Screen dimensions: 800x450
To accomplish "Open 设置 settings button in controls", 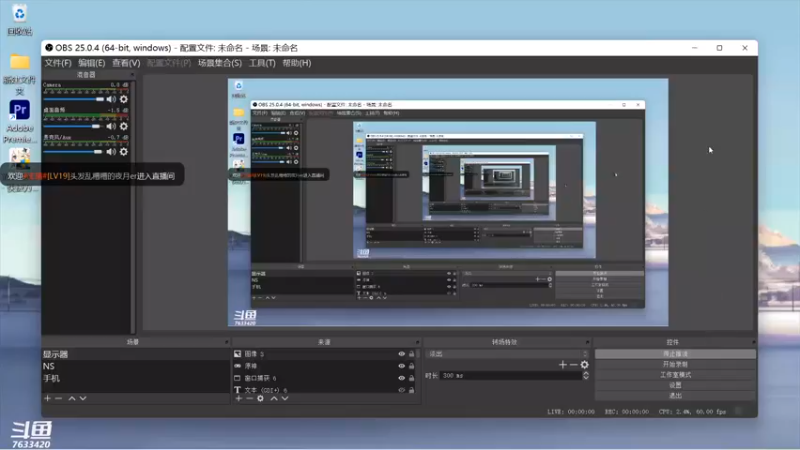I will pyautogui.click(x=675, y=385).
